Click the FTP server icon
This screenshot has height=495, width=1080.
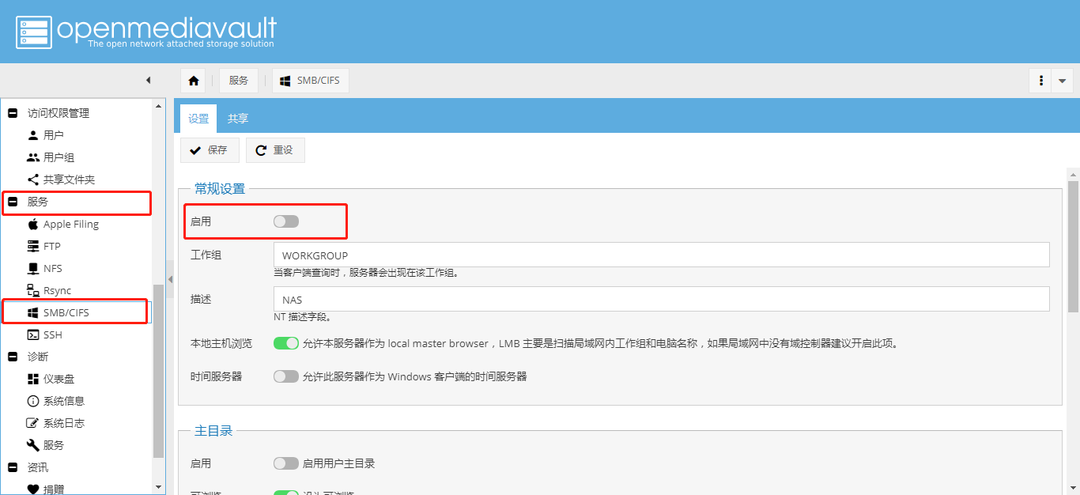pos(33,246)
